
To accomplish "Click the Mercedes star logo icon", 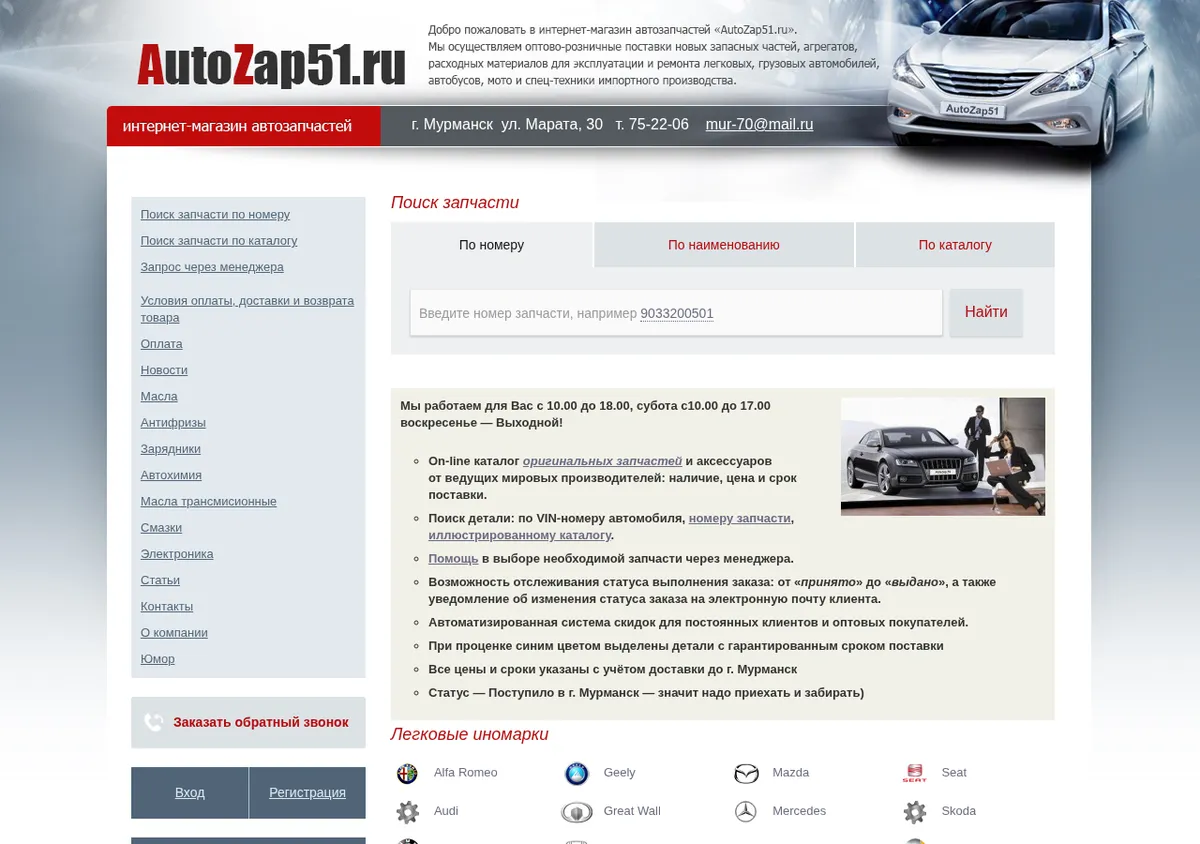I will tap(746, 812).
